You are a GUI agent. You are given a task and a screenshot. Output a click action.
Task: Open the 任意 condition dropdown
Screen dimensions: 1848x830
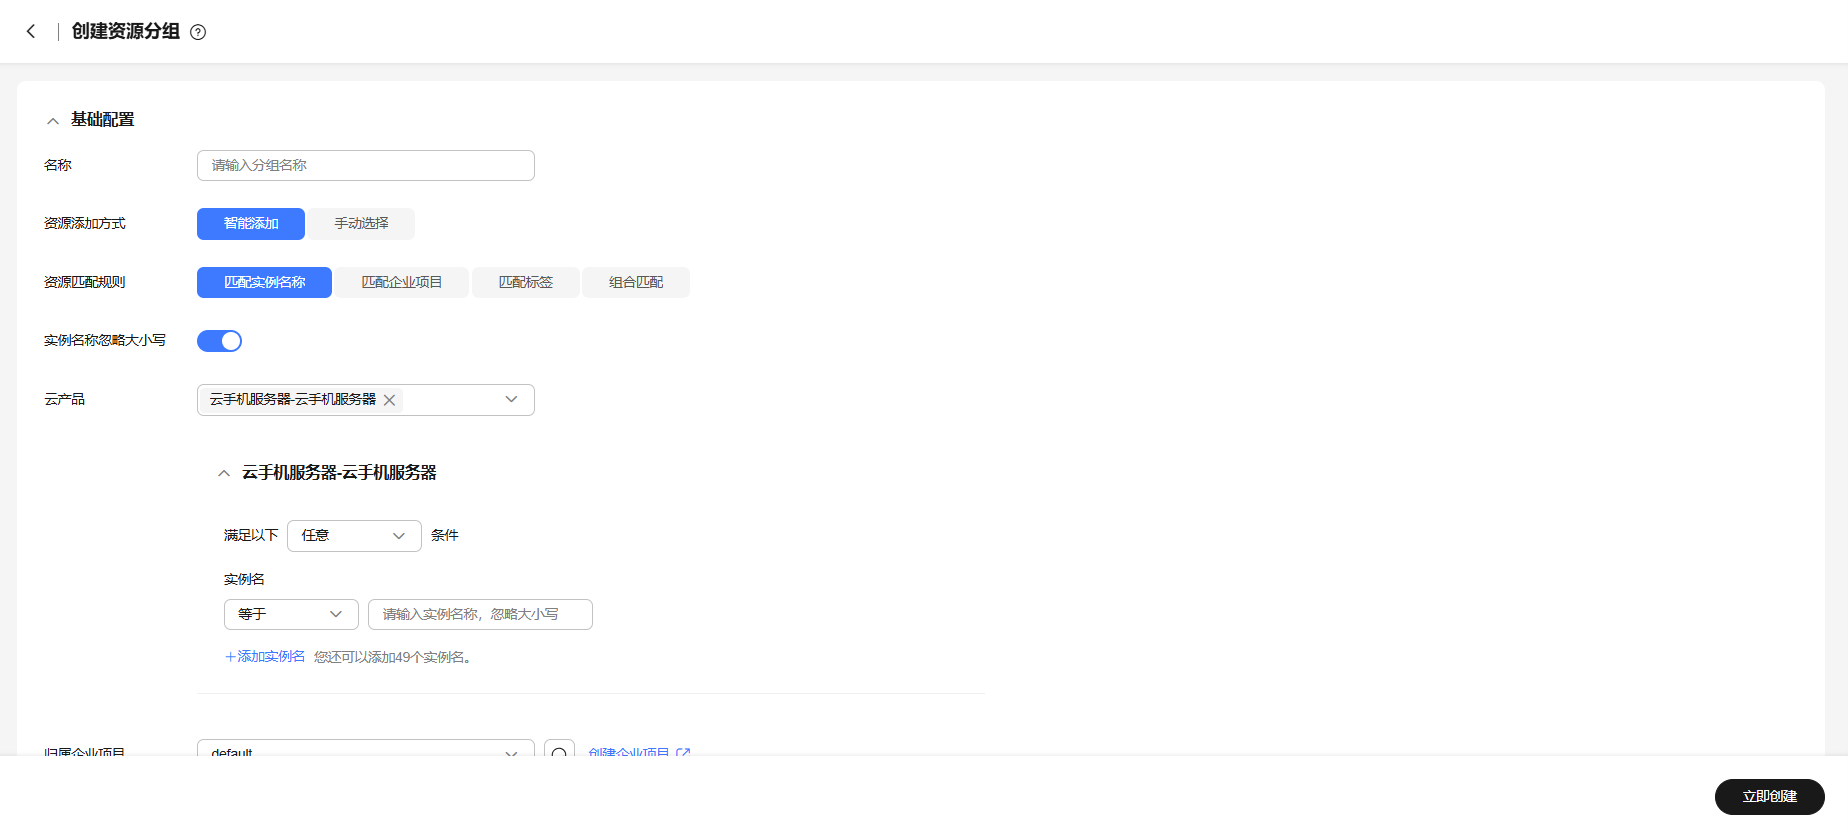(x=354, y=536)
